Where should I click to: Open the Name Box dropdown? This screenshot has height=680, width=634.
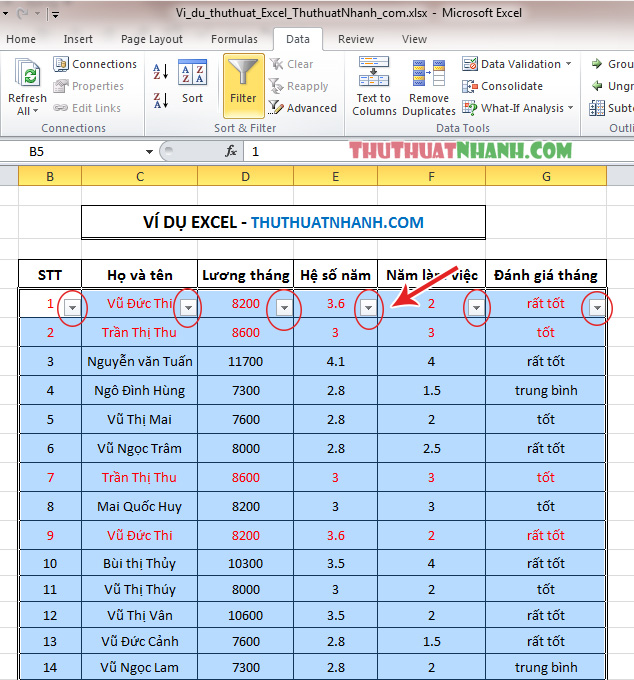tap(149, 152)
